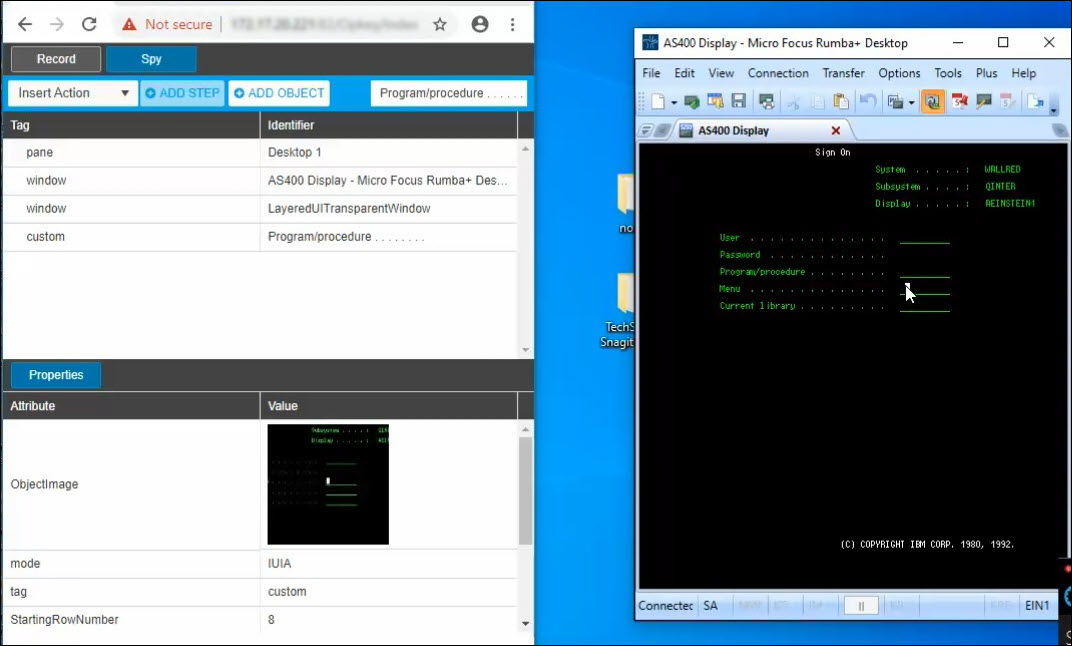Image resolution: width=1072 pixels, height=646 pixels.
Task: Open the Transfer menu in Rumba
Action: click(844, 73)
